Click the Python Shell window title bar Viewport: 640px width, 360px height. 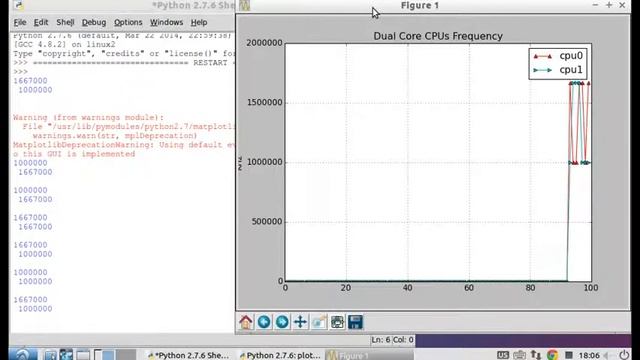pos(122,5)
